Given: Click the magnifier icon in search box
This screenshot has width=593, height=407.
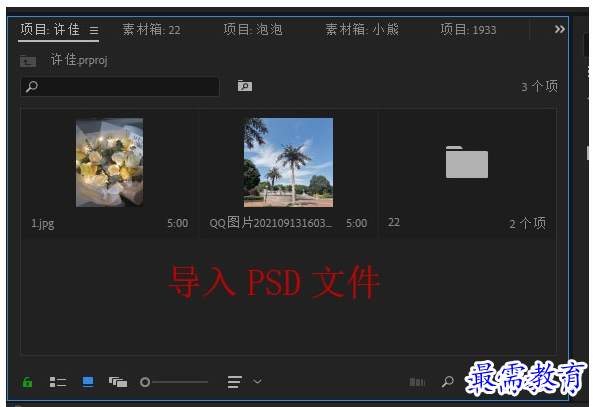Looking at the screenshot, I should point(32,87).
